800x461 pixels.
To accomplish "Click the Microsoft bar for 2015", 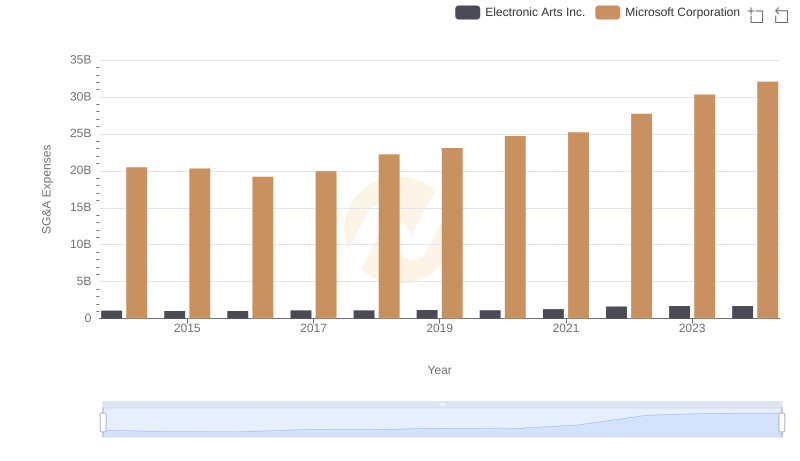I will pos(199,243).
